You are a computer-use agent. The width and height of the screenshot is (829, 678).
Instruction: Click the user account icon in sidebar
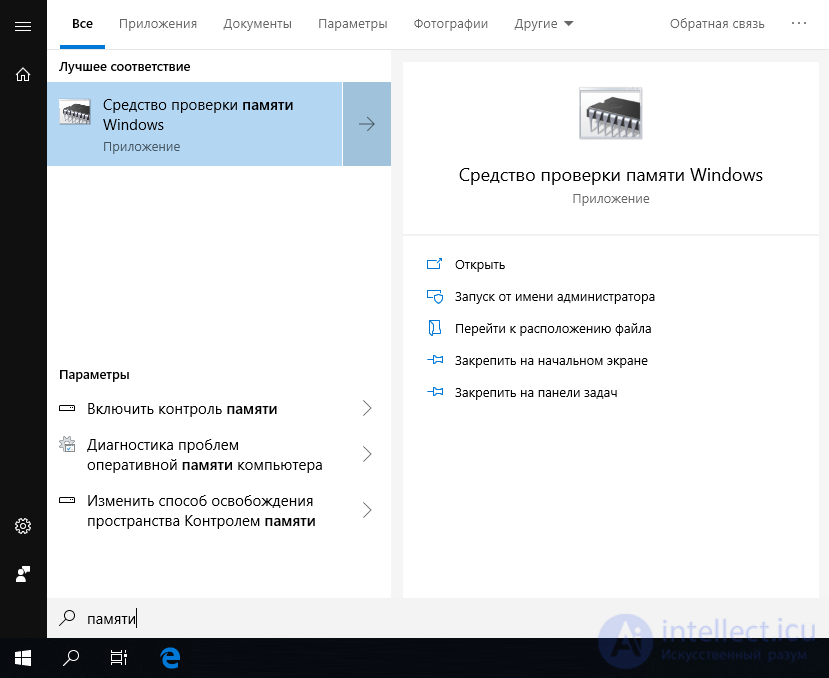coord(23,574)
